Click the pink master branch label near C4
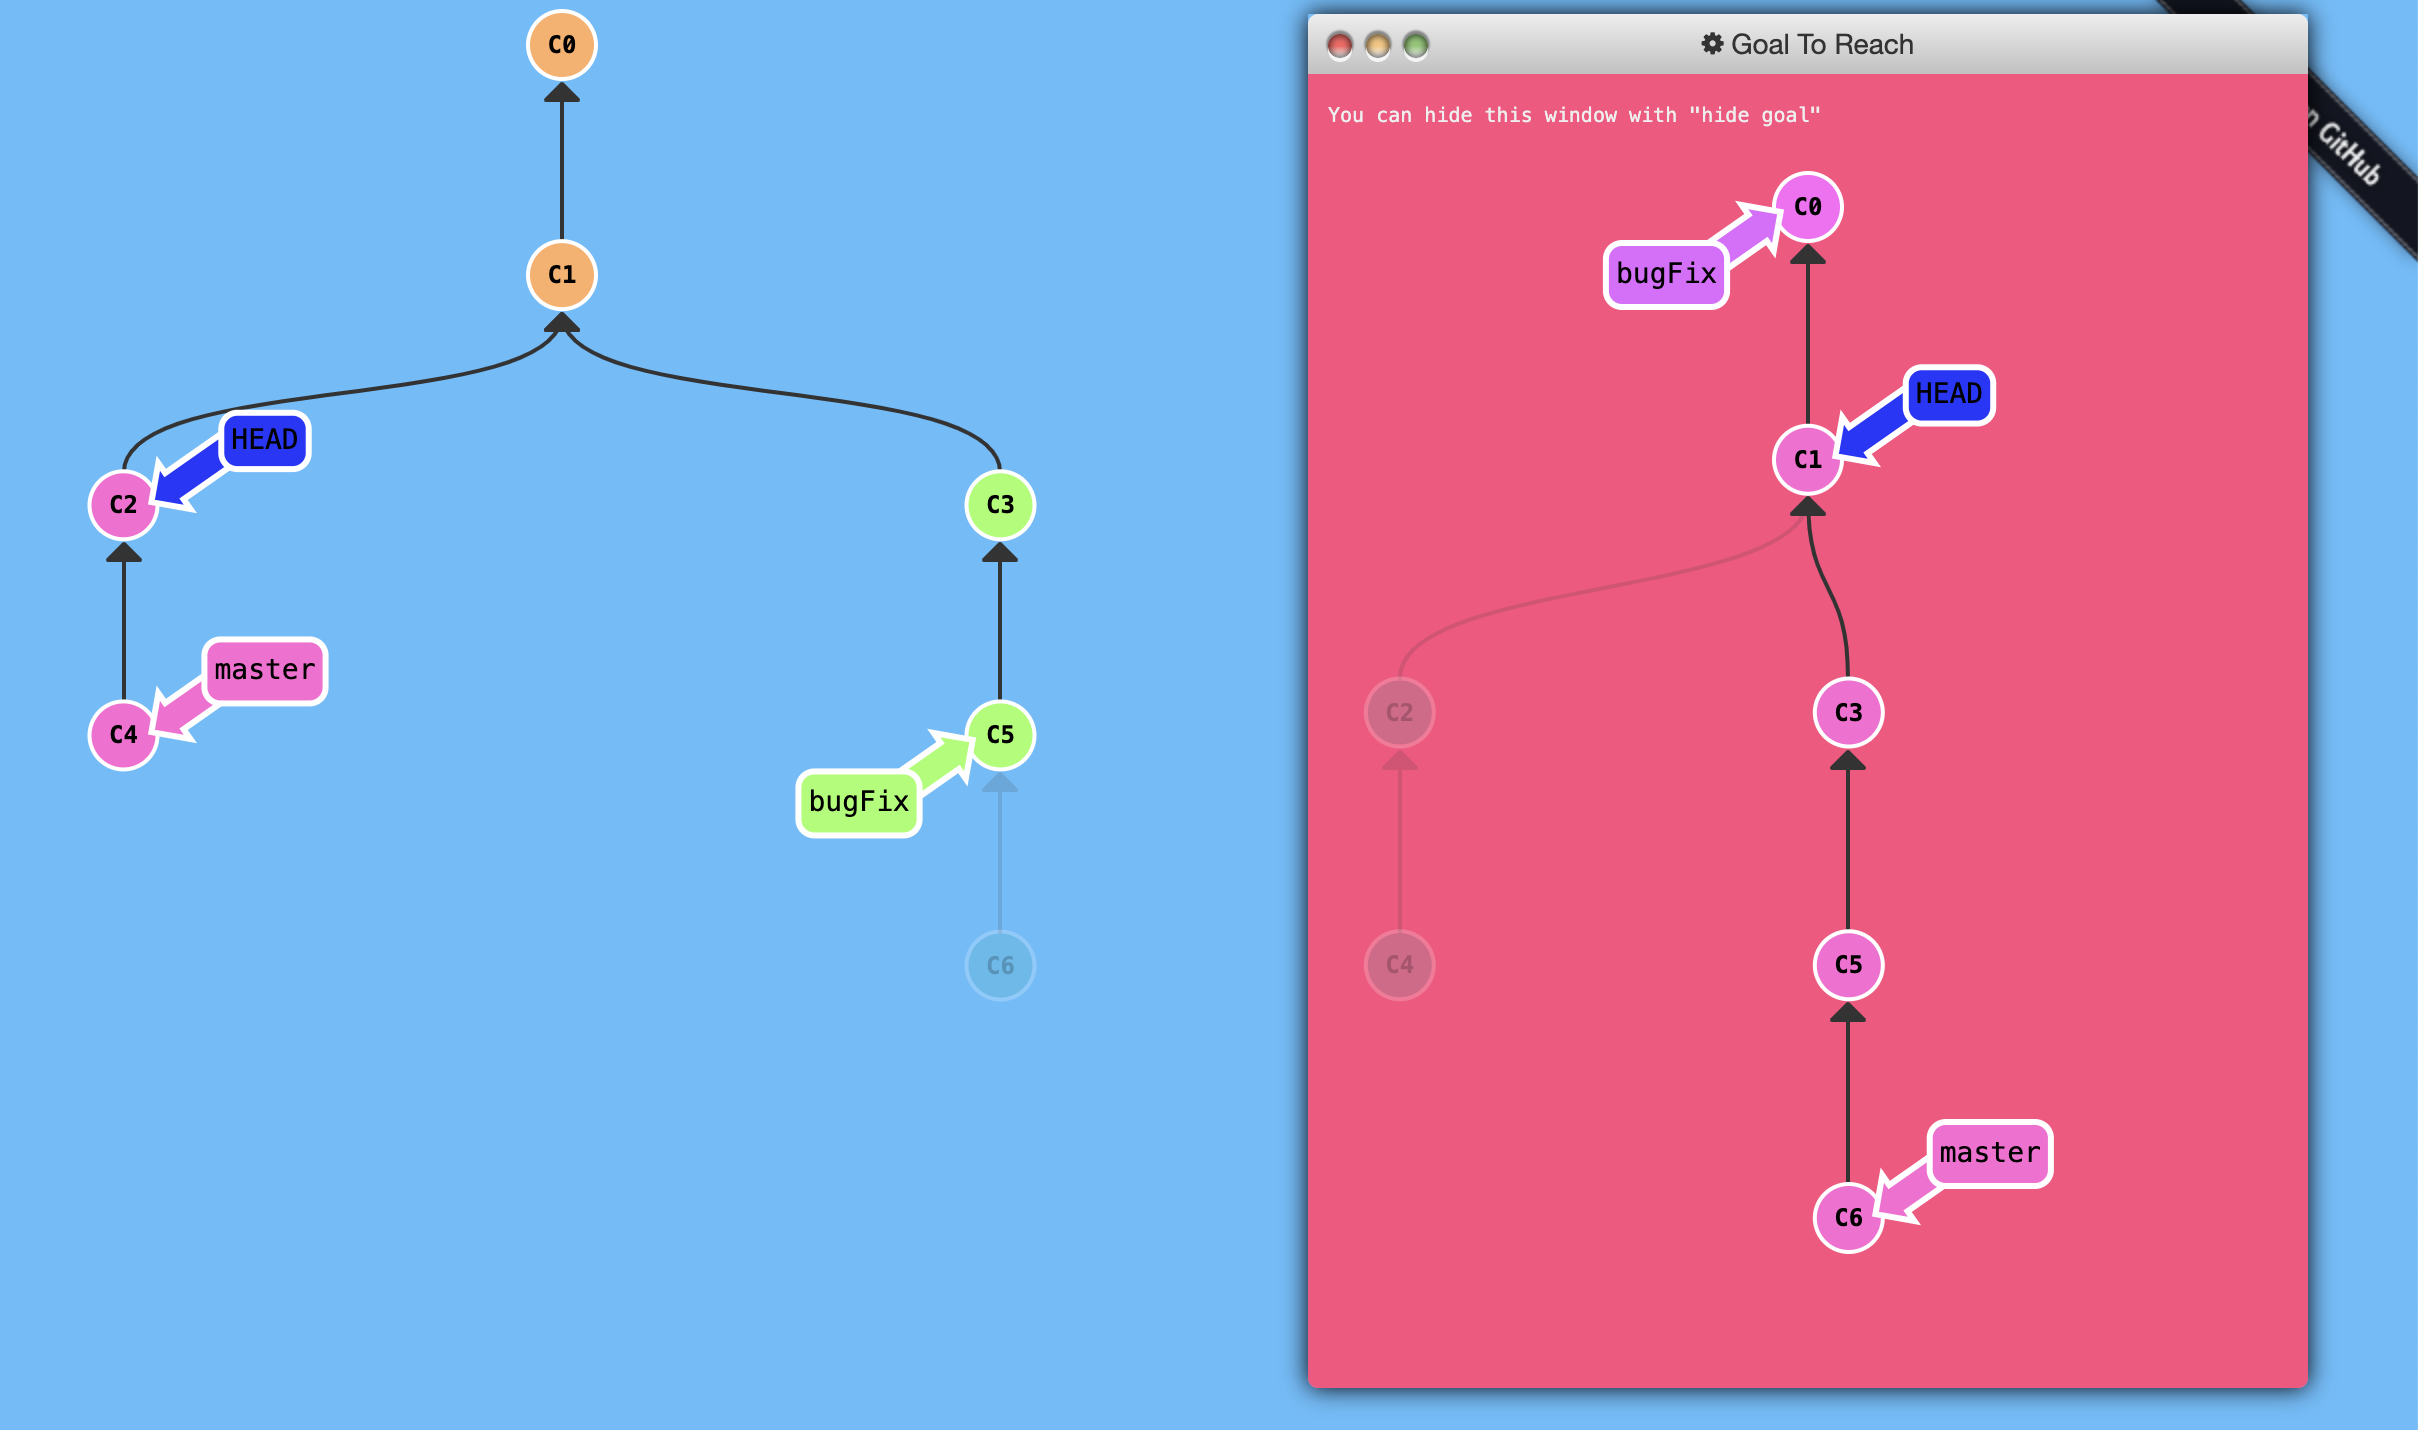2418x1430 pixels. (x=265, y=670)
